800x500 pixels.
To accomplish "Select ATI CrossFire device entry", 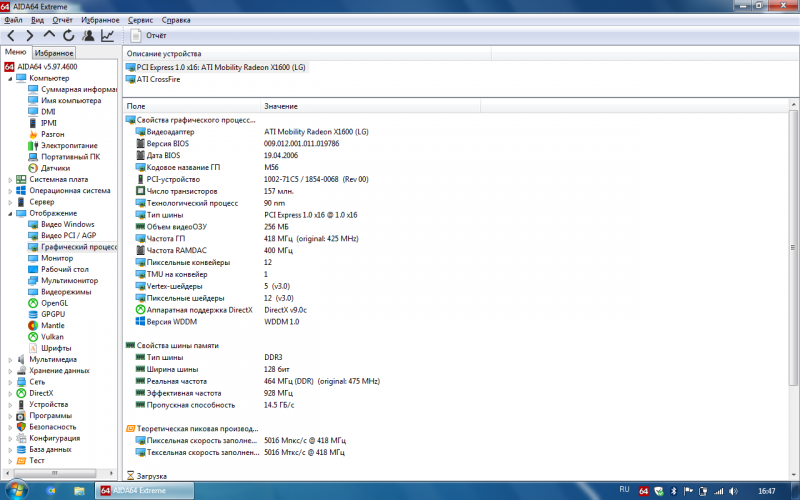I will tap(153, 79).
